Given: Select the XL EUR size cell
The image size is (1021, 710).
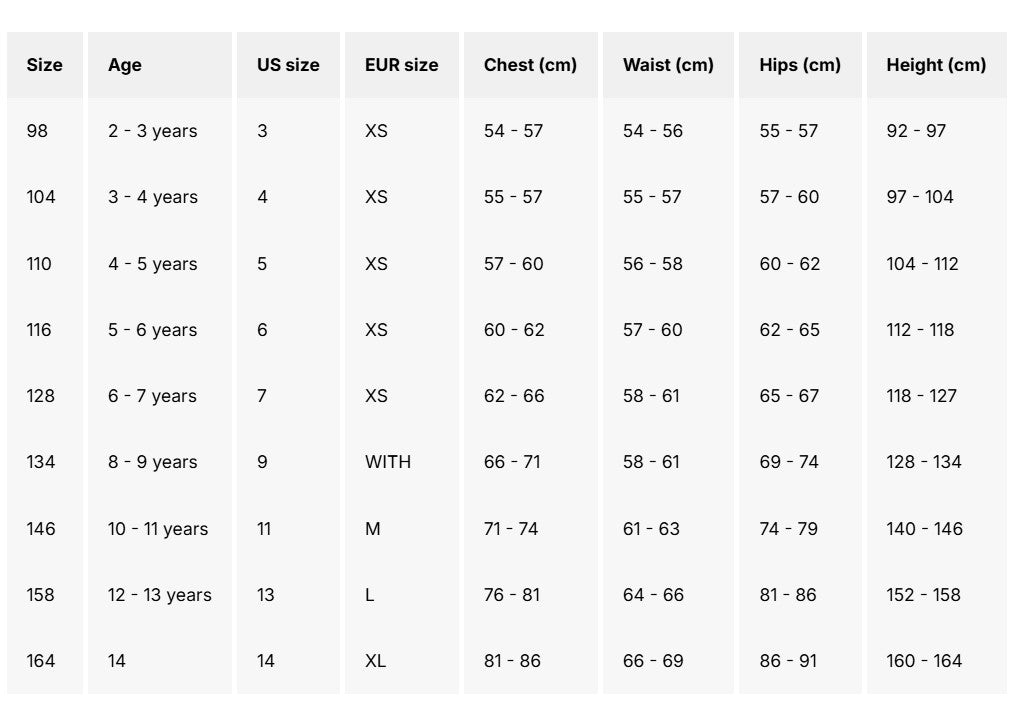Looking at the screenshot, I should tap(375, 661).
